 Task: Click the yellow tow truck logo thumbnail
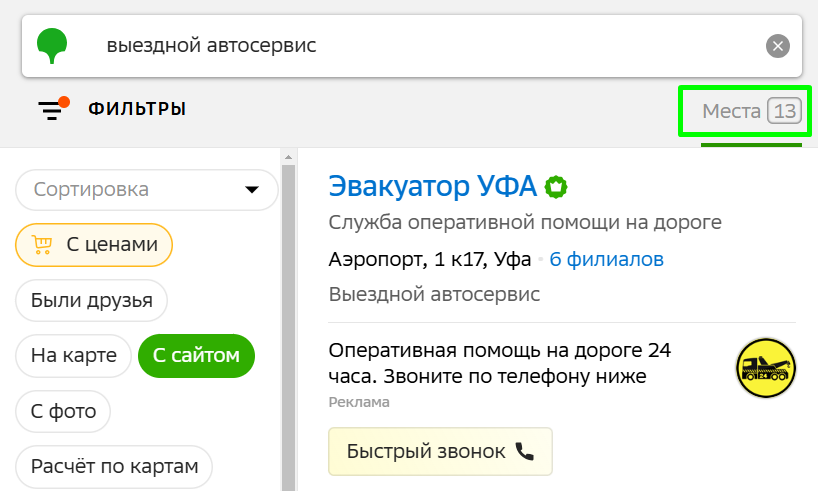coord(765,368)
